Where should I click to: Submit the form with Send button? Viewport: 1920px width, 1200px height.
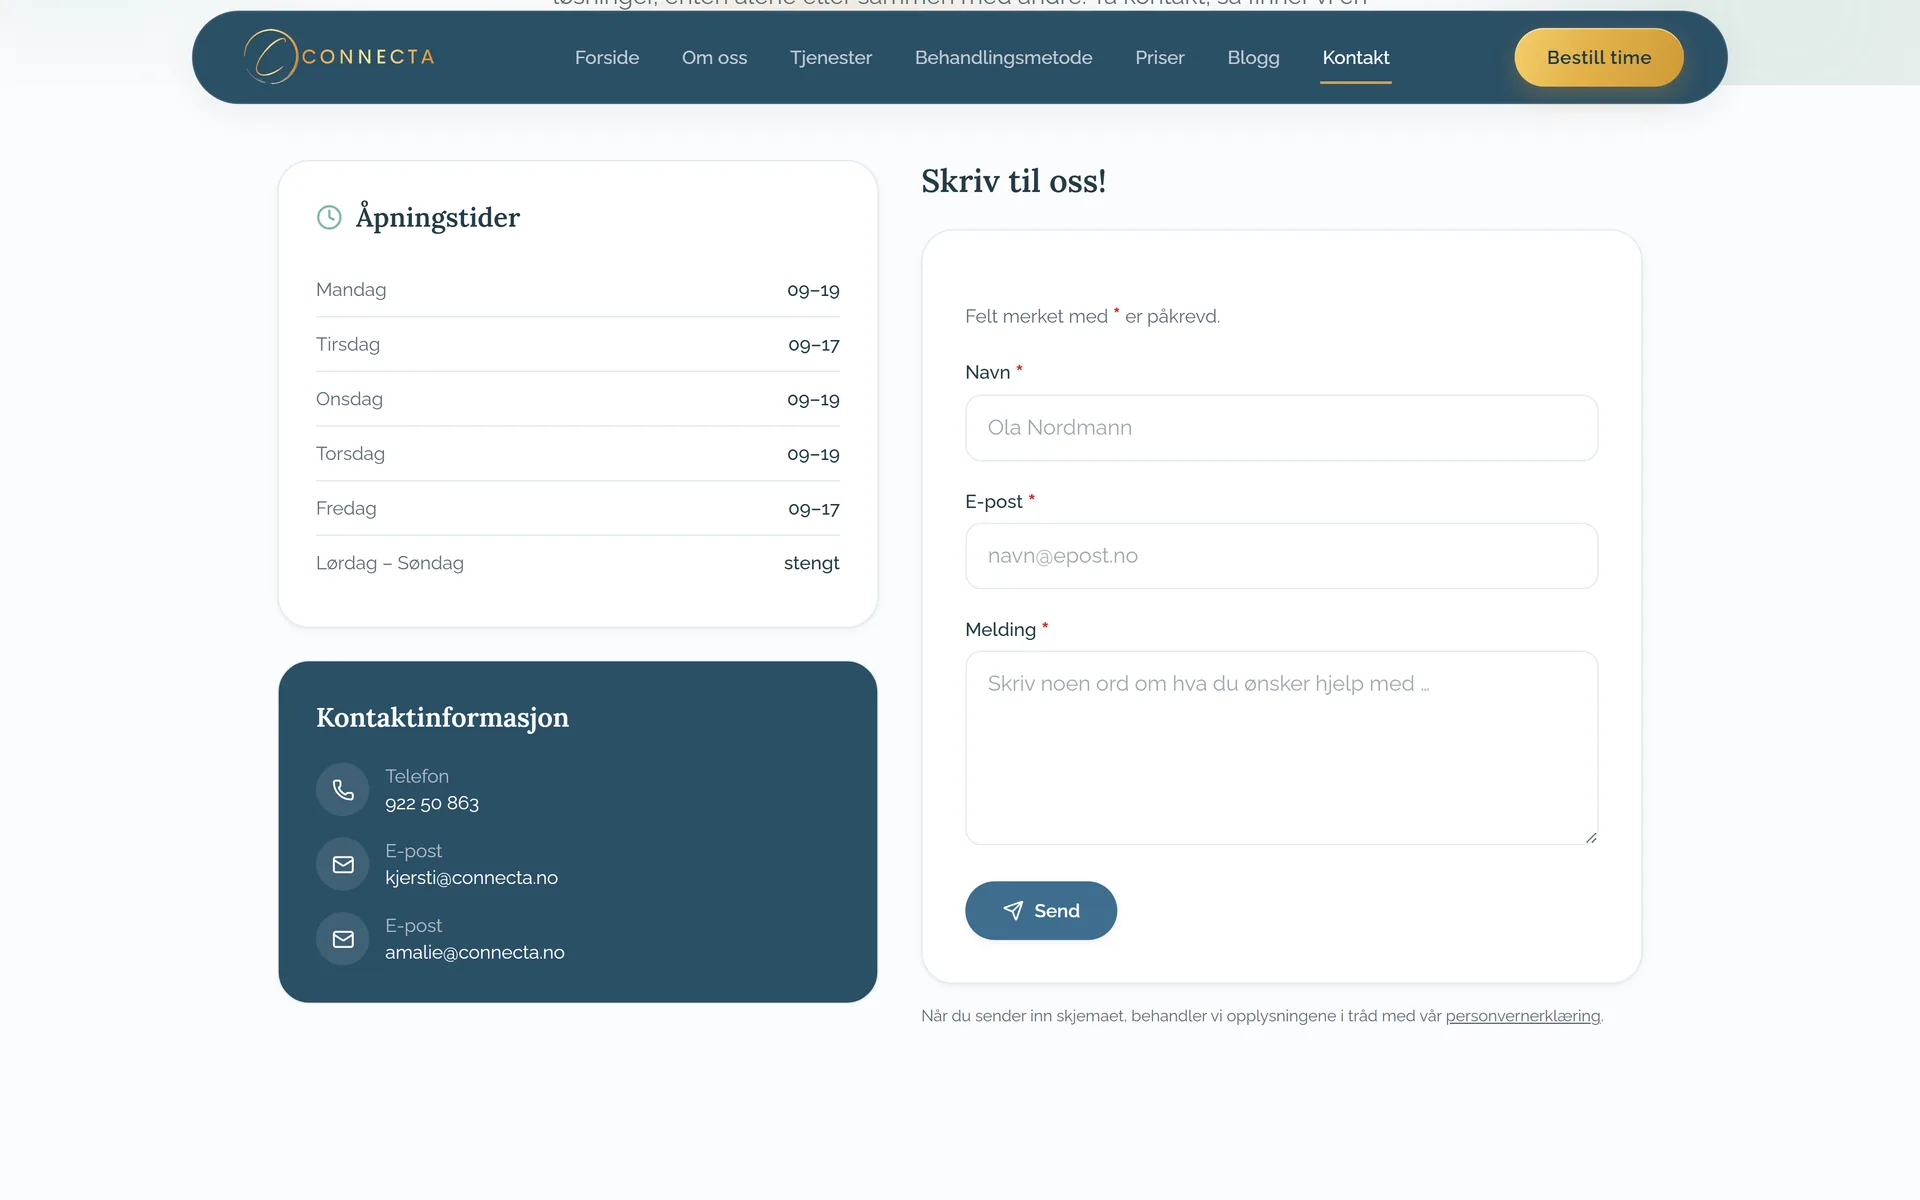click(1041, 910)
